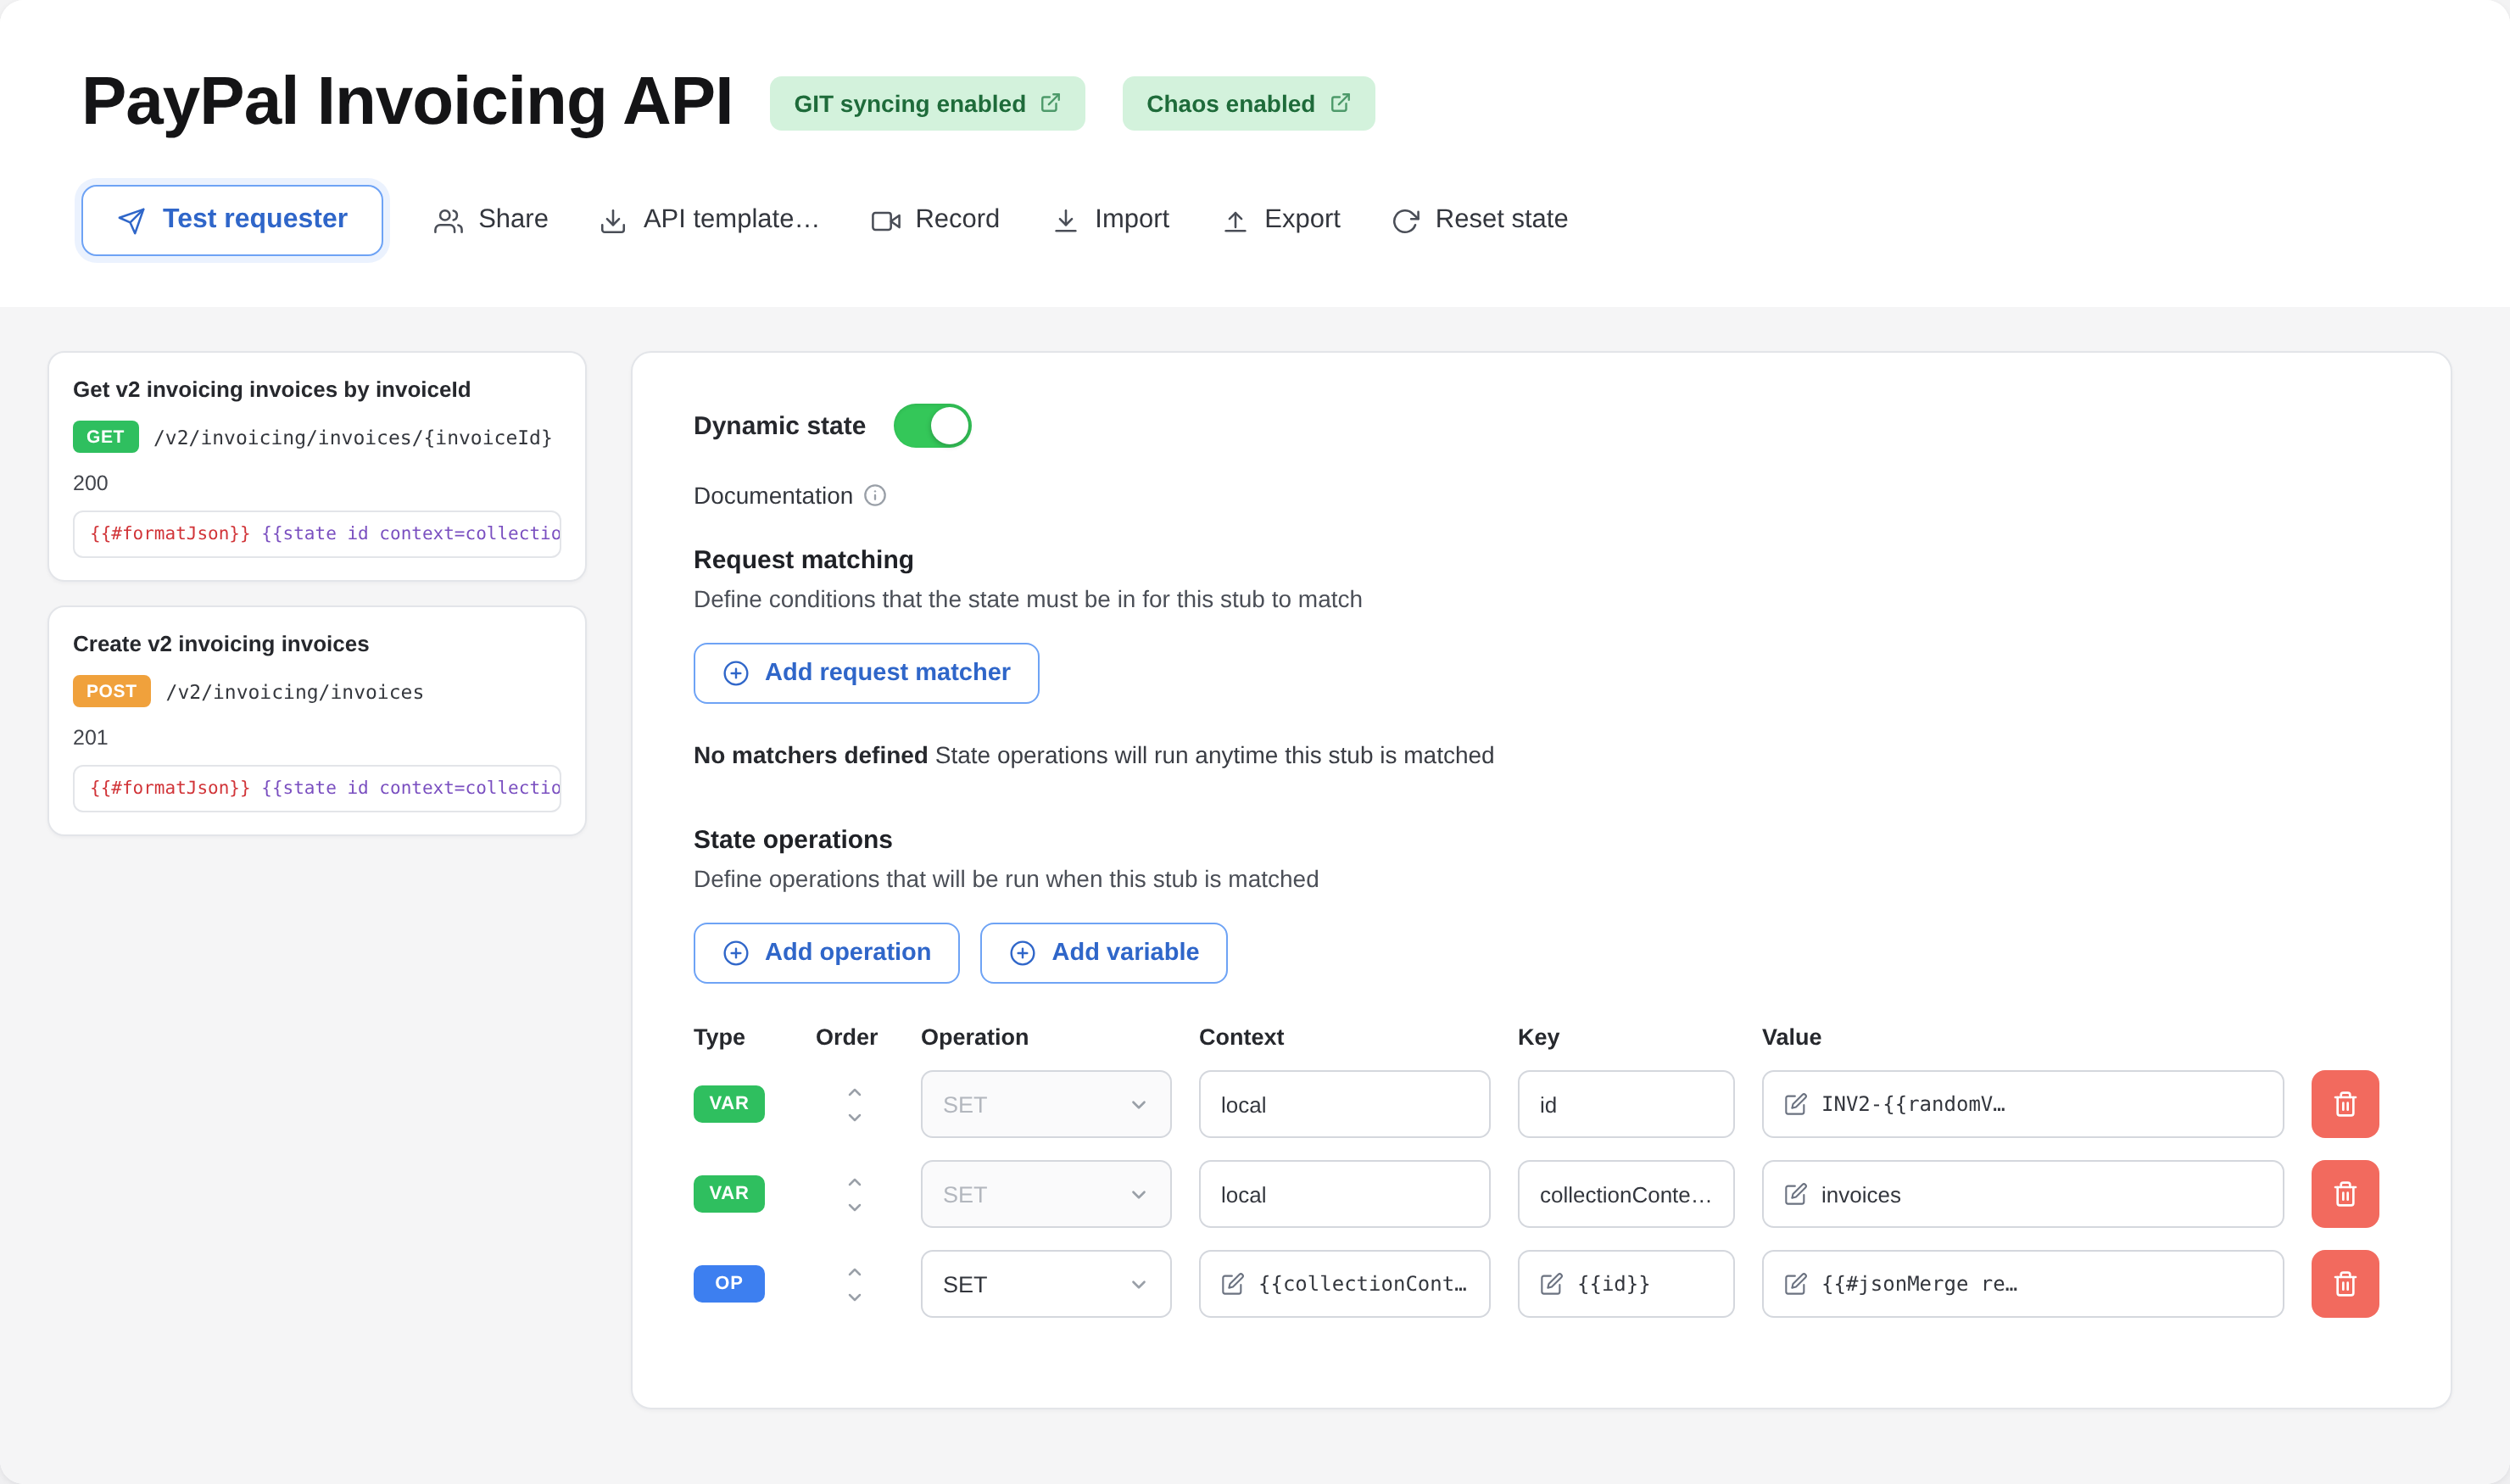Open the Test requester

coord(232,220)
